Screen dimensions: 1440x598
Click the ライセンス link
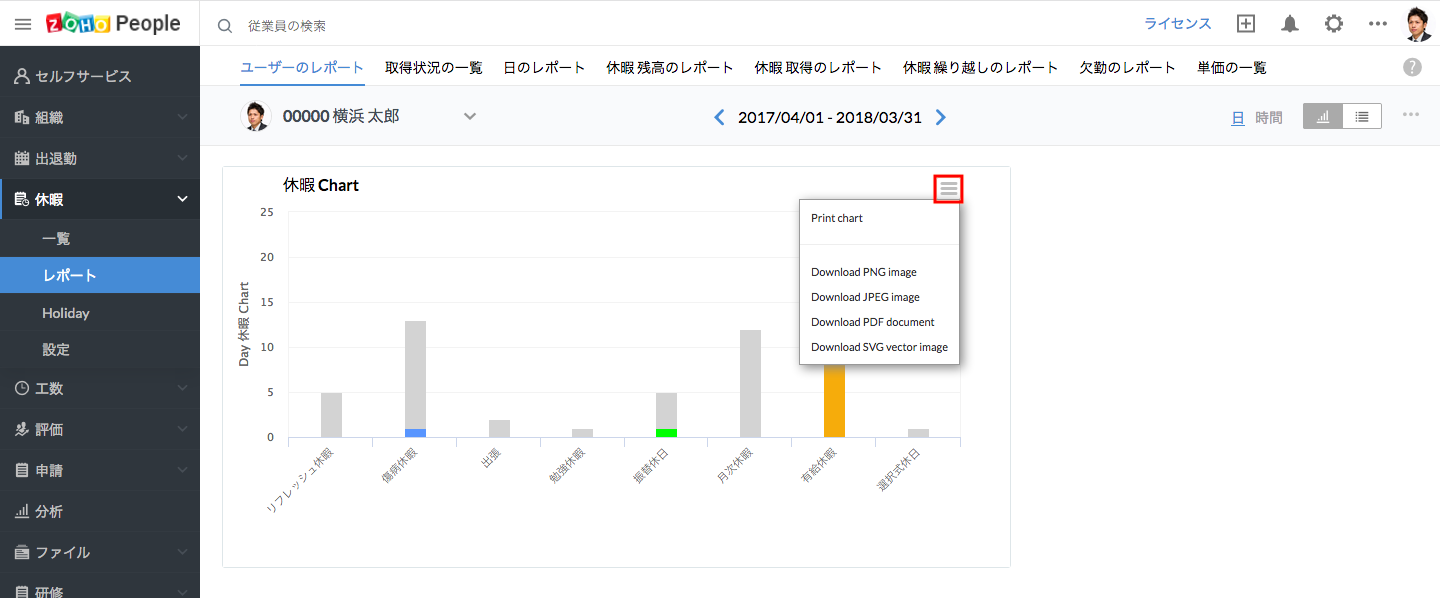(x=1177, y=24)
